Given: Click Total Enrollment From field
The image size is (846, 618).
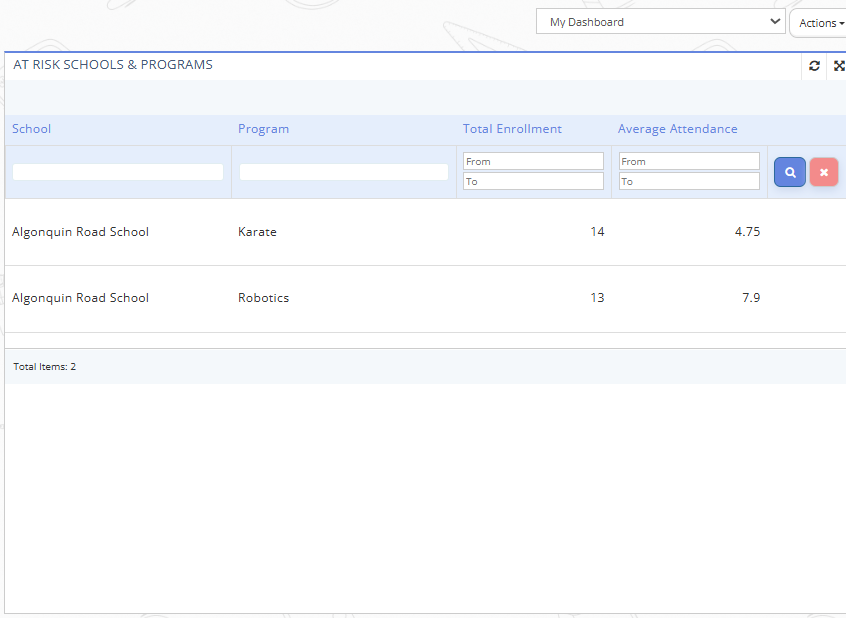Looking at the screenshot, I should click(533, 161).
